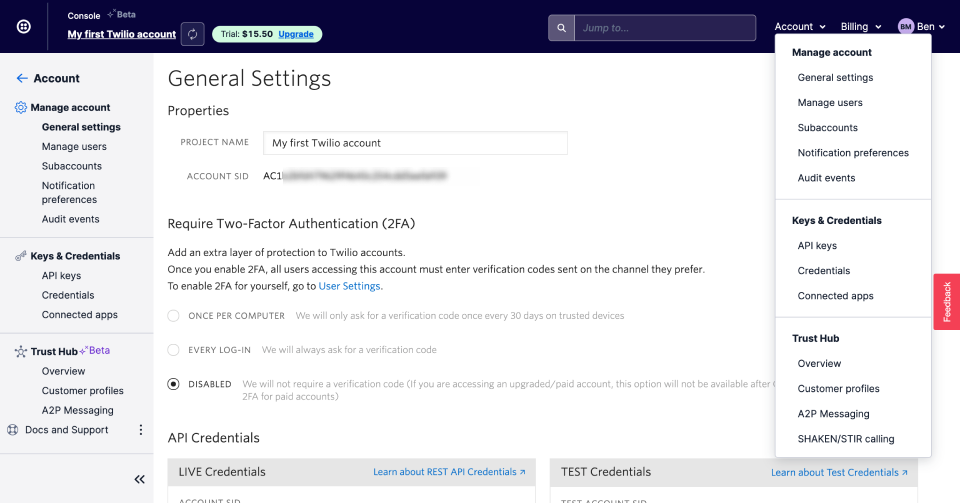Click the back arrow beside Account

click(x=22, y=78)
